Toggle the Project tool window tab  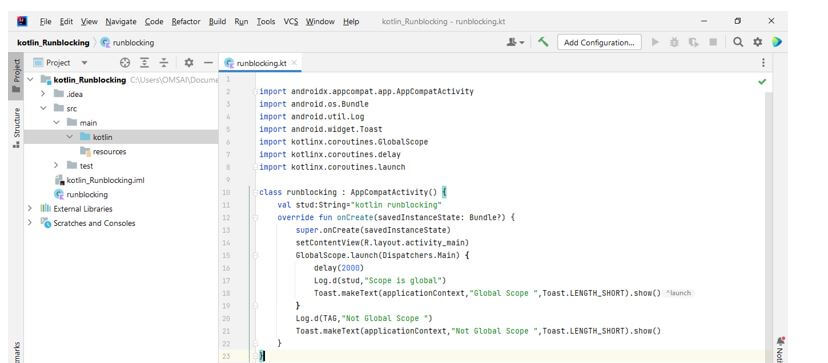pos(16,76)
